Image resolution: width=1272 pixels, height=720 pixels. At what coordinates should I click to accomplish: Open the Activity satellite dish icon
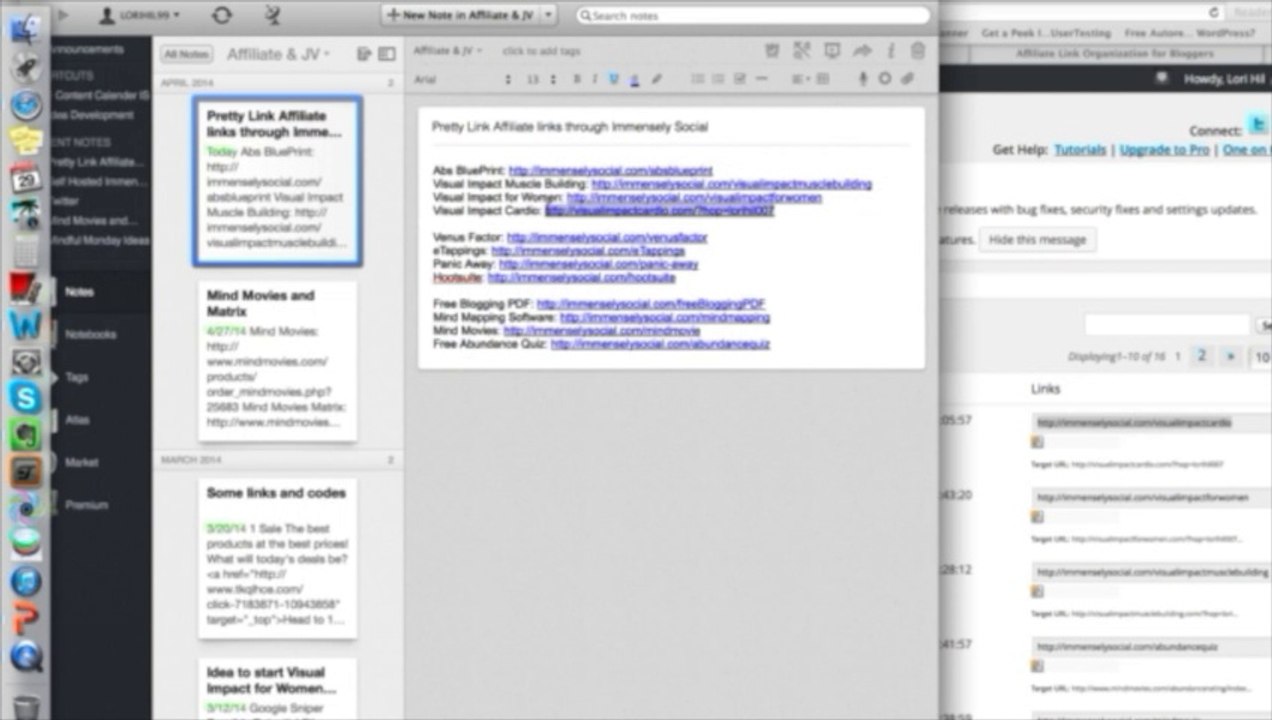click(x=272, y=15)
